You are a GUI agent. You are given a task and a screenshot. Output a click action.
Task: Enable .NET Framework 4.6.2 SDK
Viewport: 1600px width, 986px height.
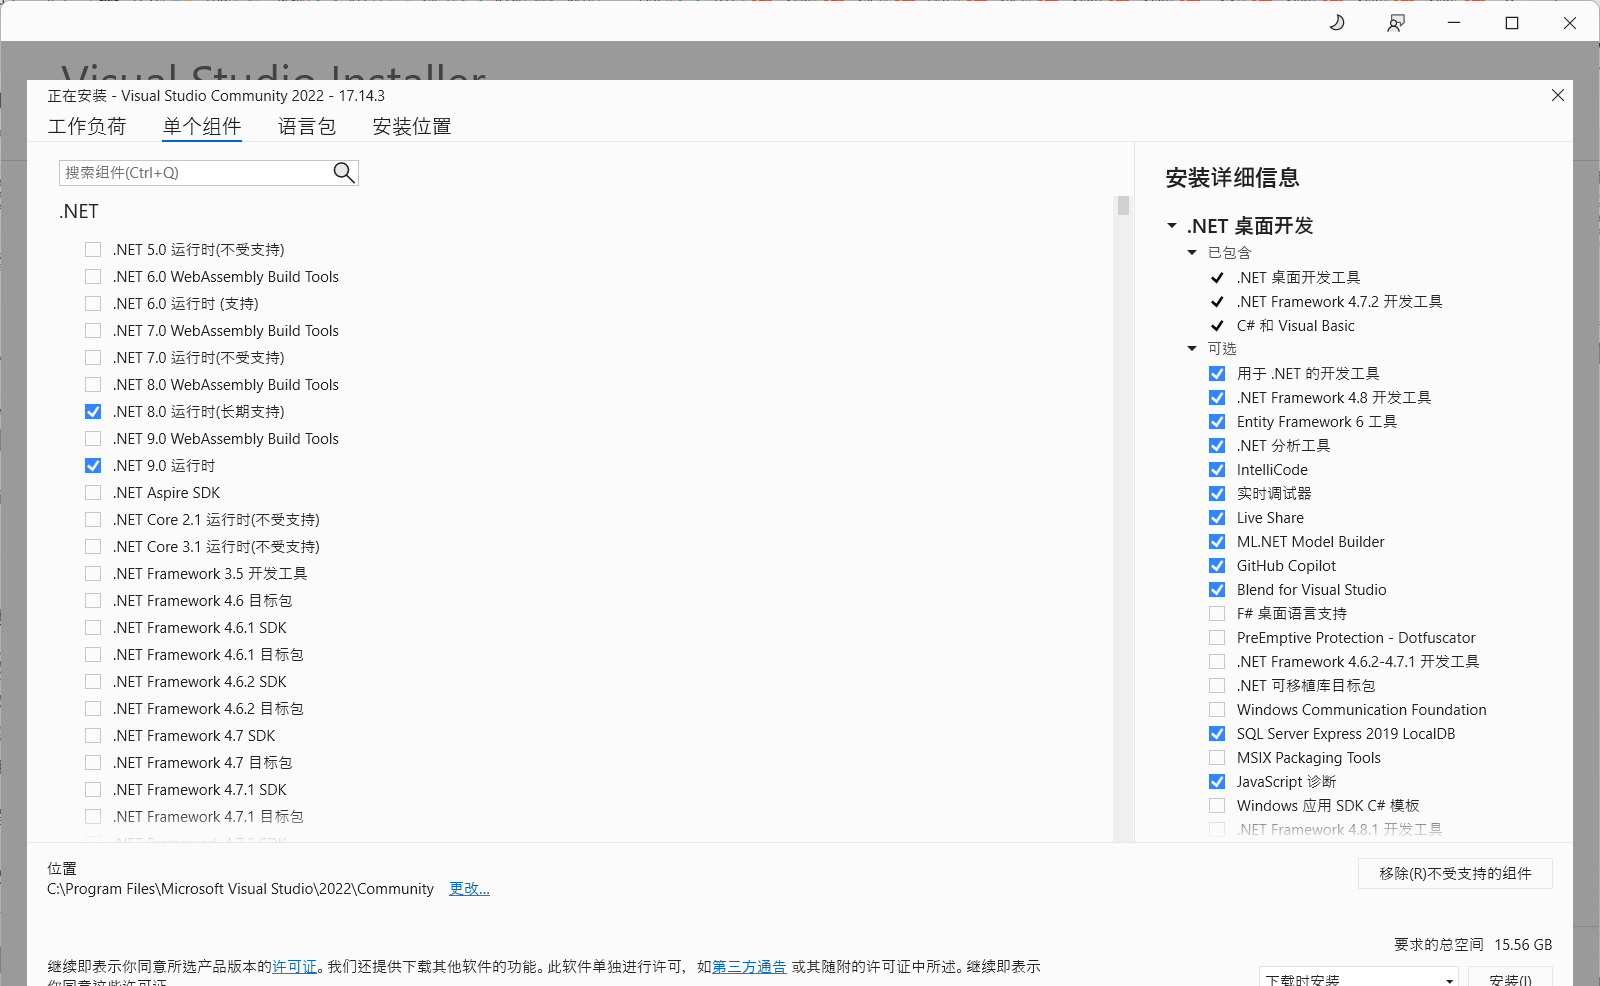(93, 682)
